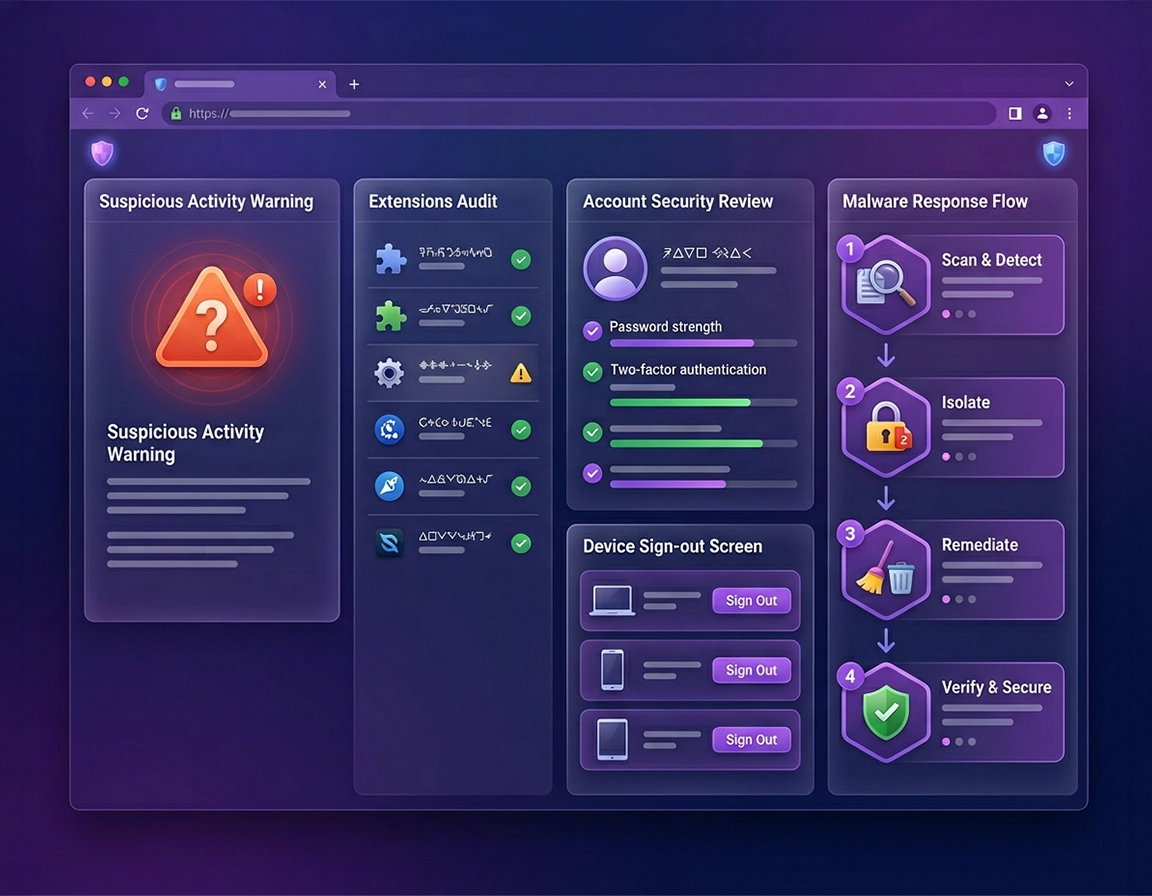This screenshot has width=1152, height=896.
Task: Close the current browser tab
Action: coord(322,84)
